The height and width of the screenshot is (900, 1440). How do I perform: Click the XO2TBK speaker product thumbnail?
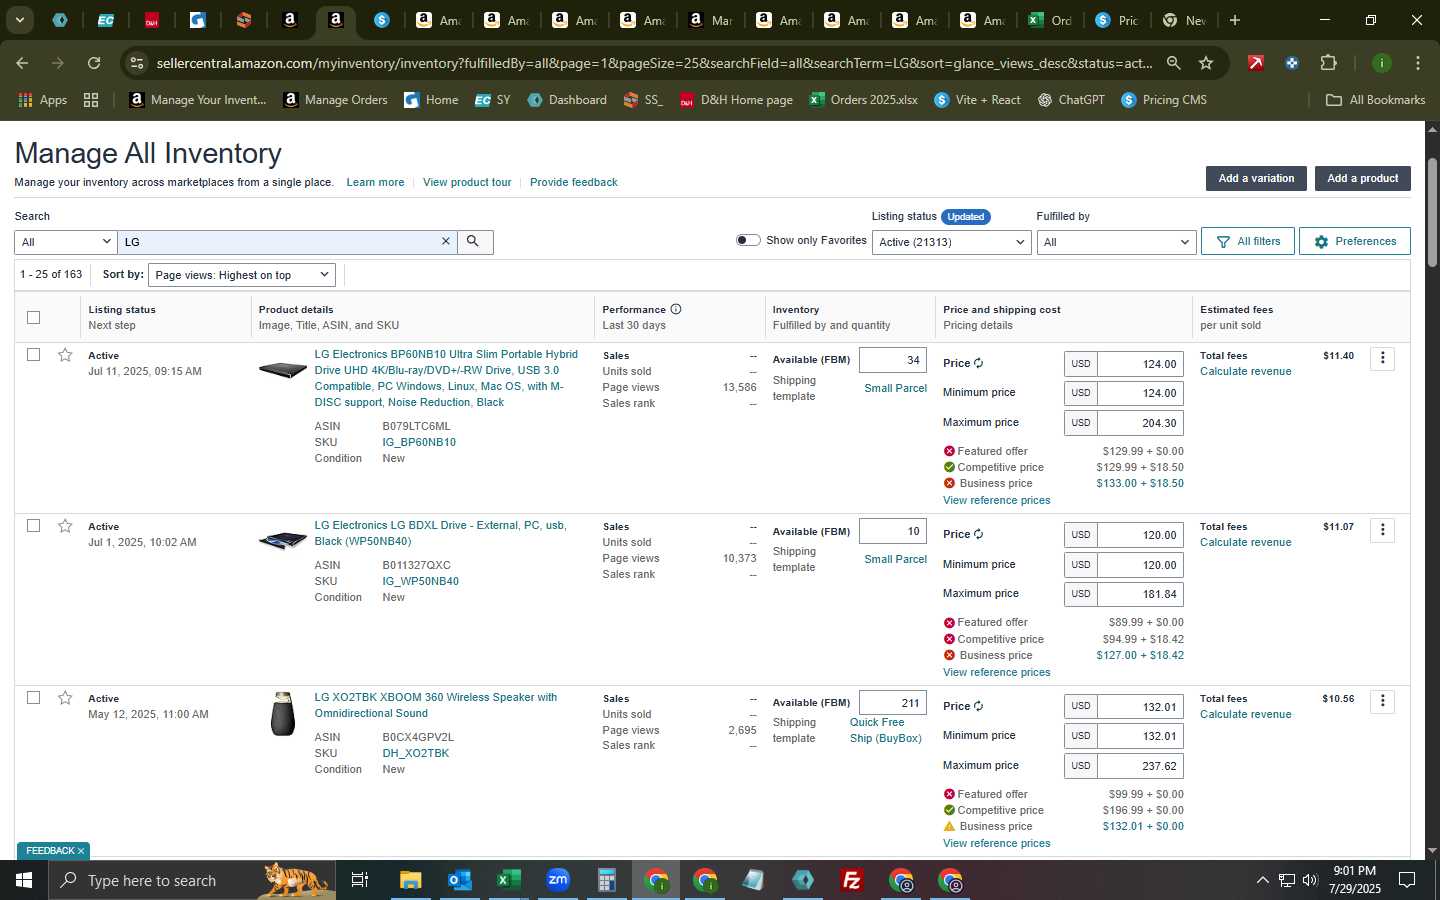[283, 714]
